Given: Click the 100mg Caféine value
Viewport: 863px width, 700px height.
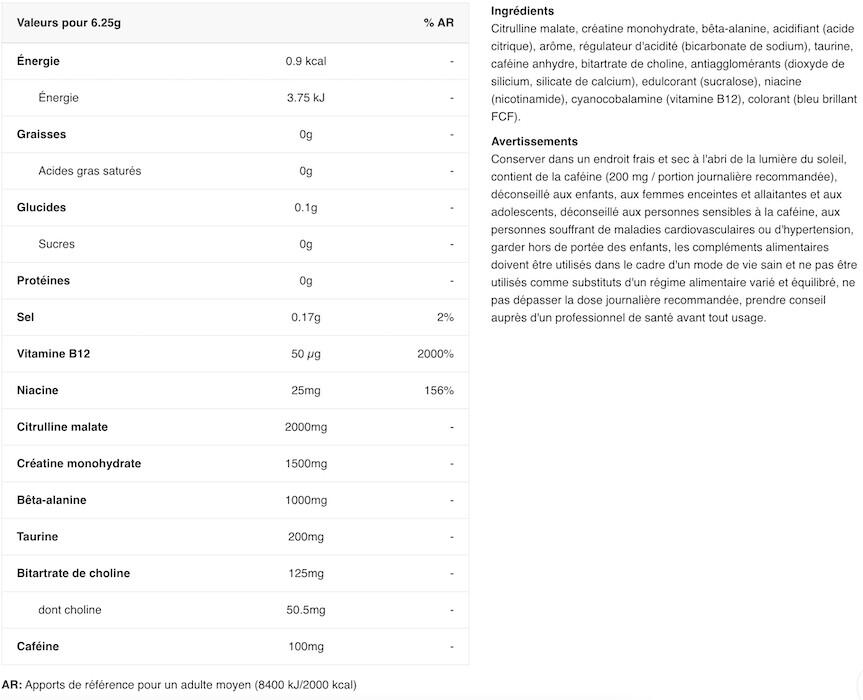Looking at the screenshot, I should click(x=306, y=647).
